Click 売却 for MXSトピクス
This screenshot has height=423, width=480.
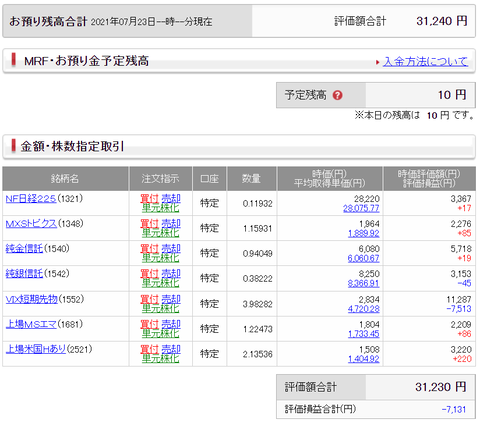[x=171, y=224]
